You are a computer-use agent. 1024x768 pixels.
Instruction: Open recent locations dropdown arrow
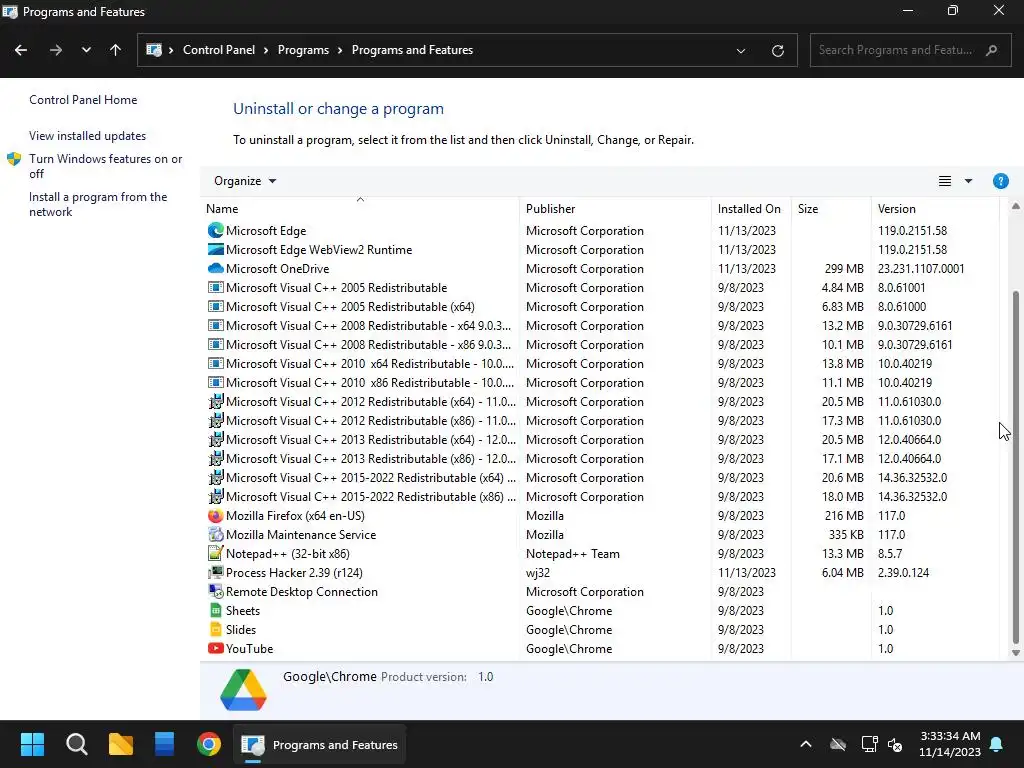click(86, 50)
